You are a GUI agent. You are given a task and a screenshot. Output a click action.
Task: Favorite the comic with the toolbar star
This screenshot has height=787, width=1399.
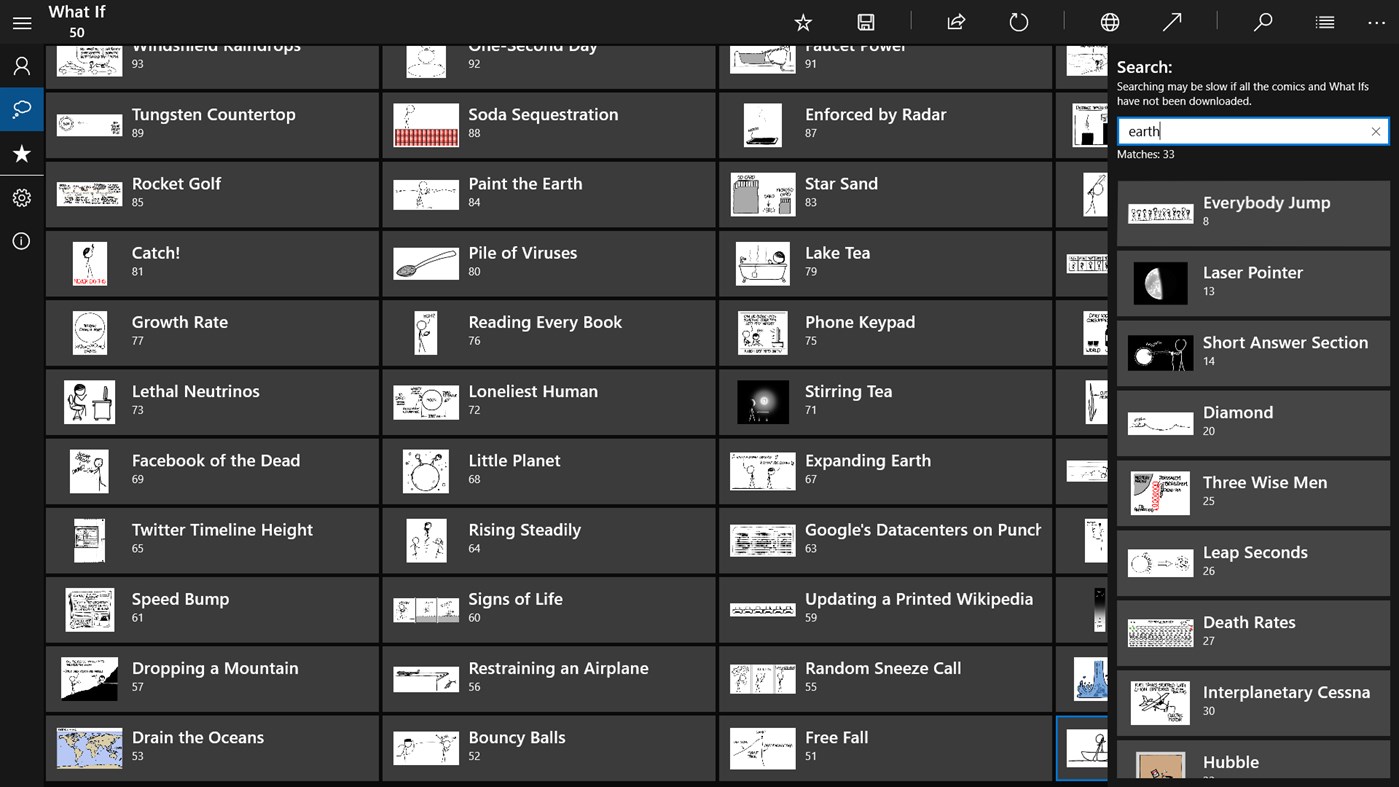803,22
